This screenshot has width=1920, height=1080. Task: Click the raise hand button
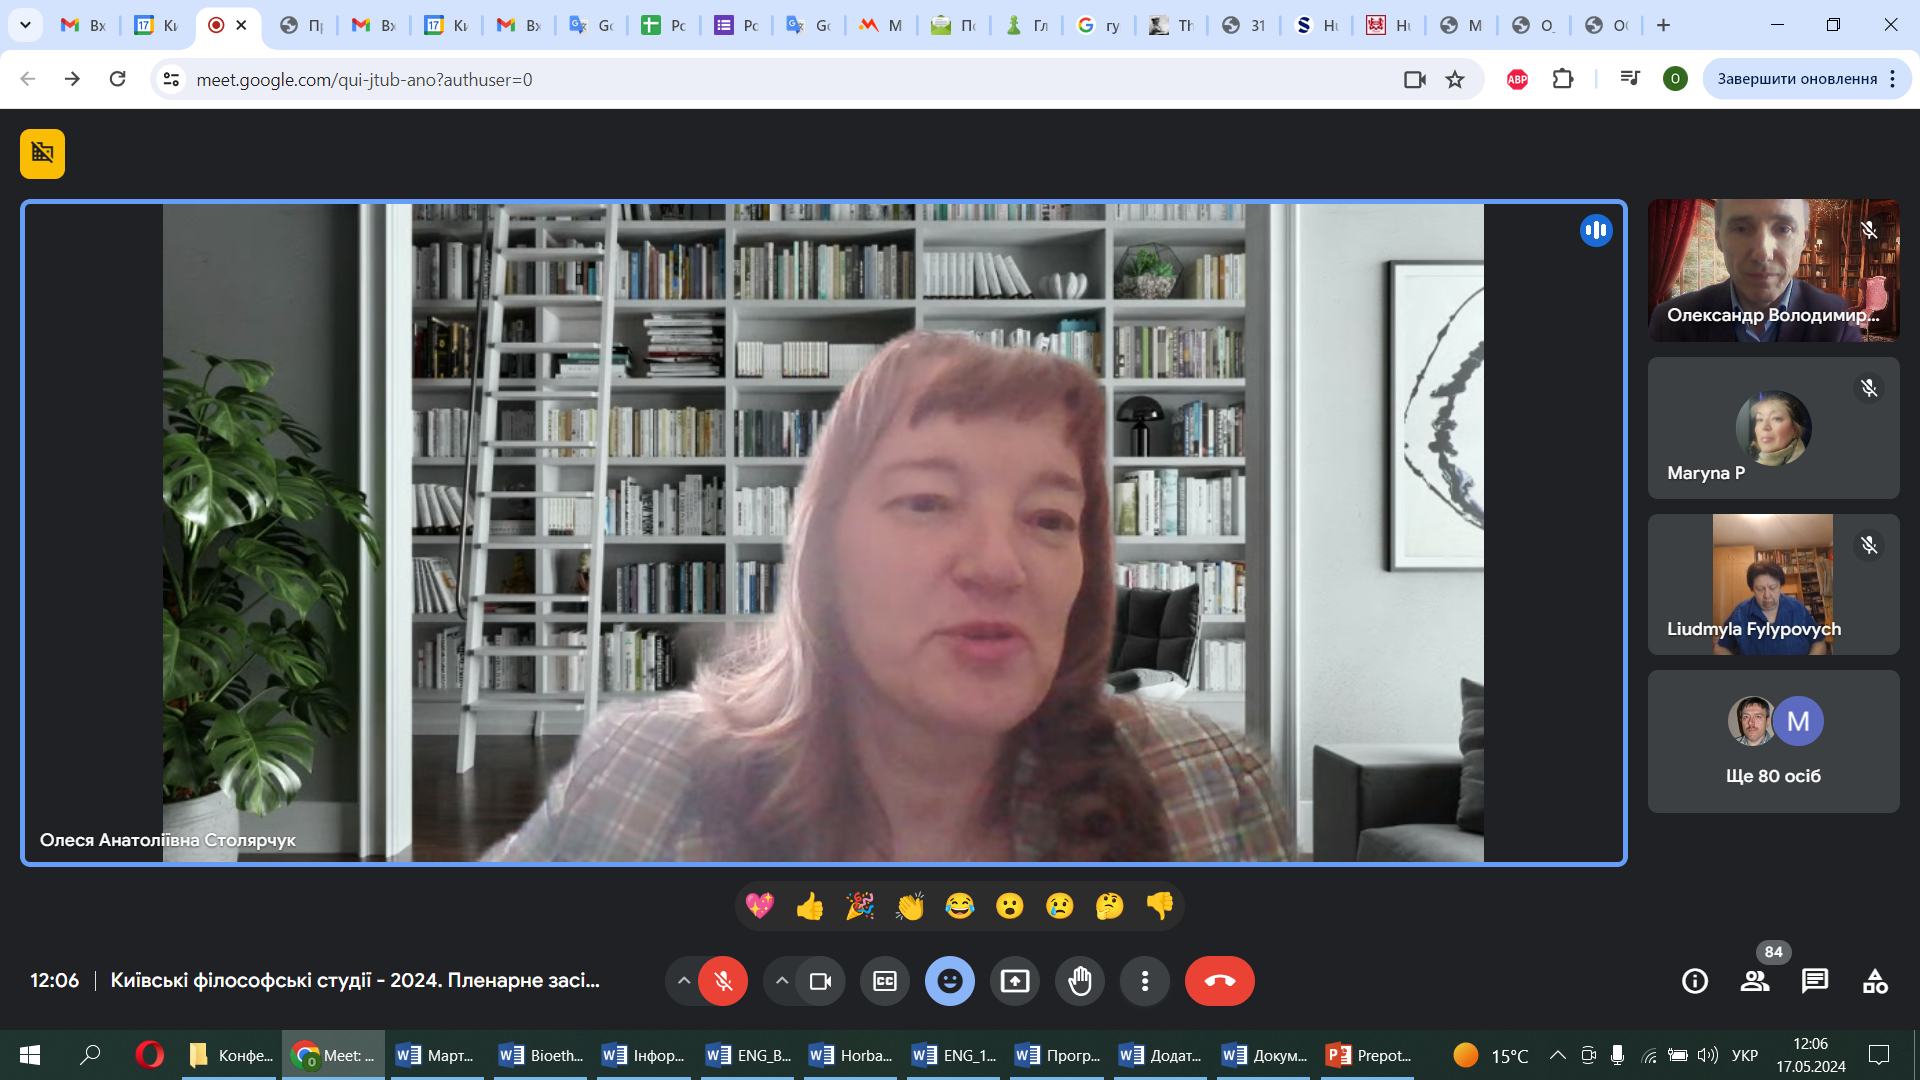tap(1080, 981)
